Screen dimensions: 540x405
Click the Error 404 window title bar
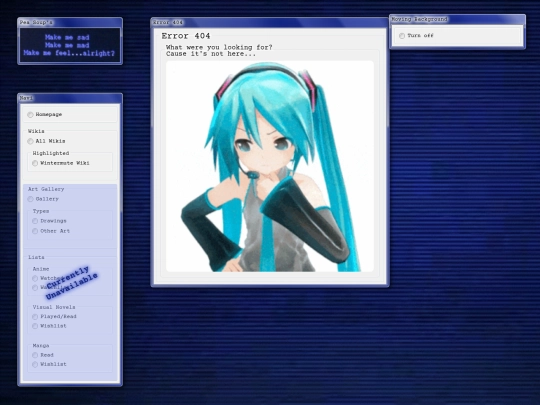(x=270, y=22)
